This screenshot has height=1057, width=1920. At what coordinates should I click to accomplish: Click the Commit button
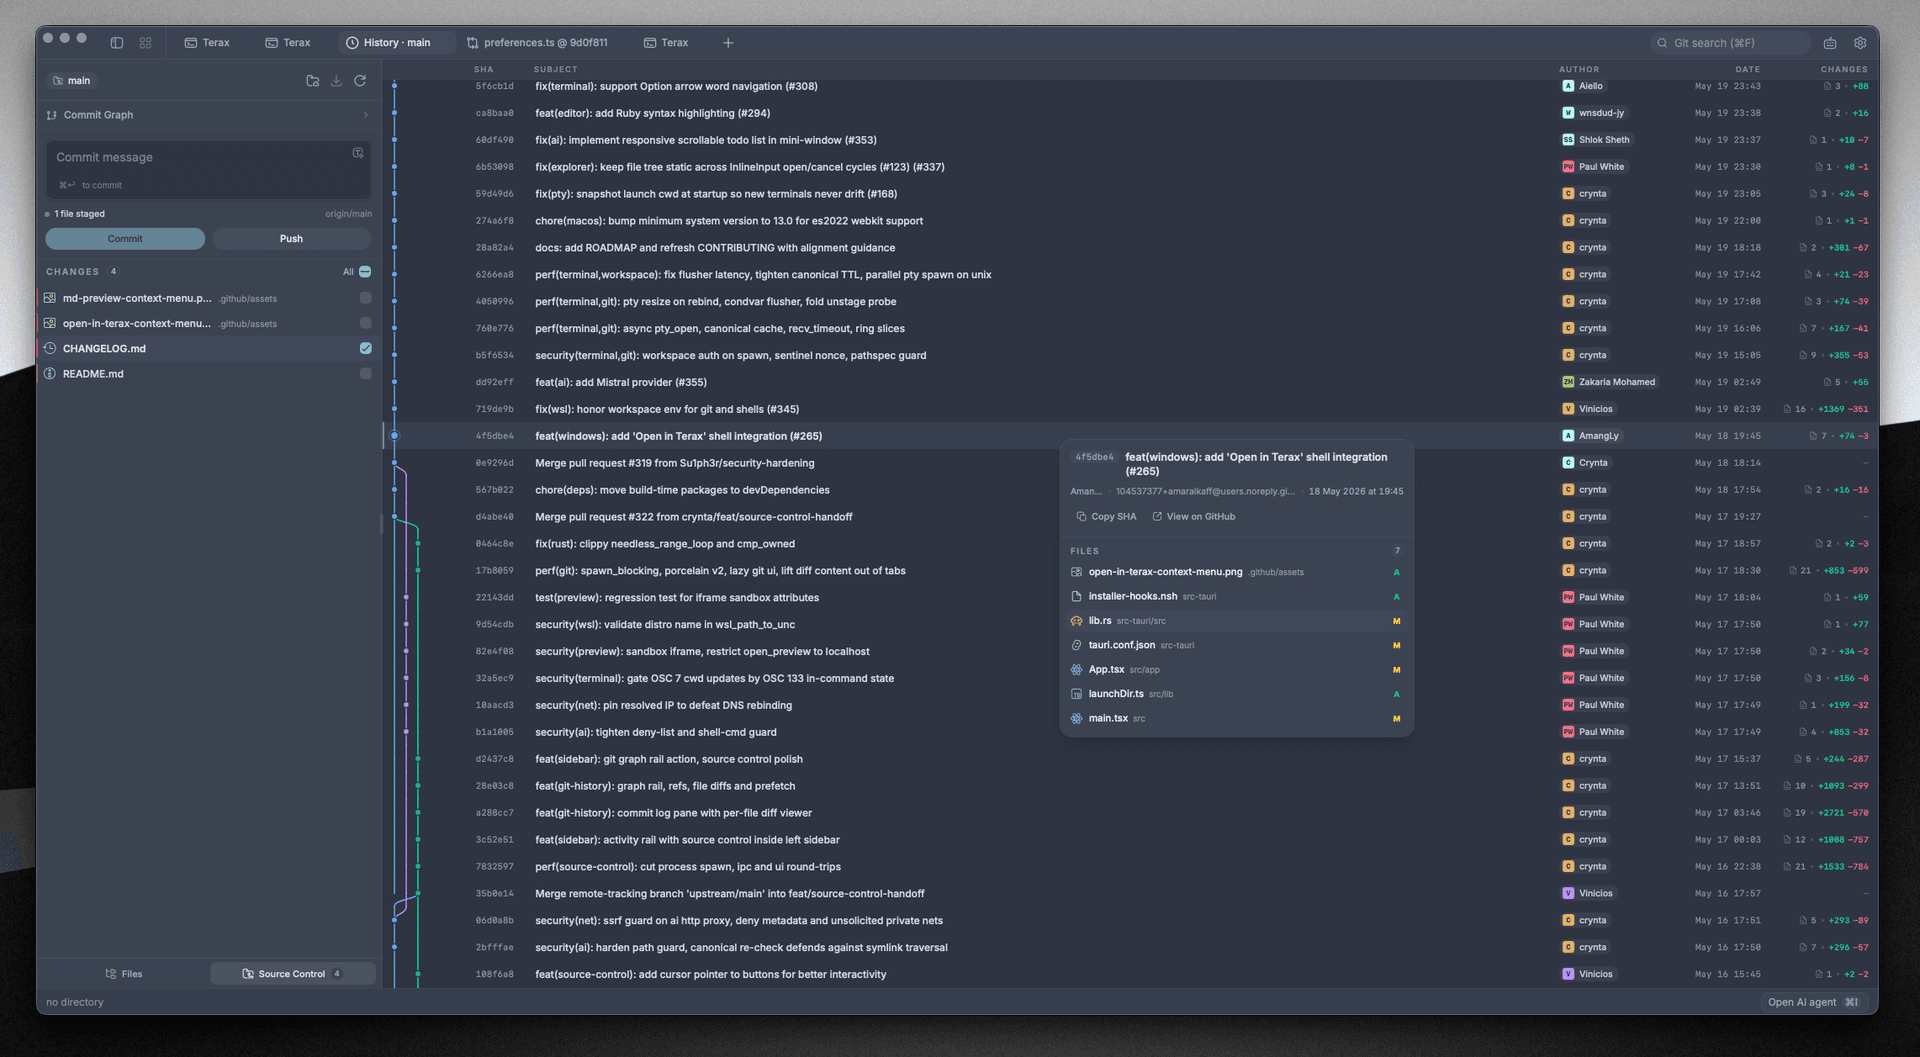[125, 239]
